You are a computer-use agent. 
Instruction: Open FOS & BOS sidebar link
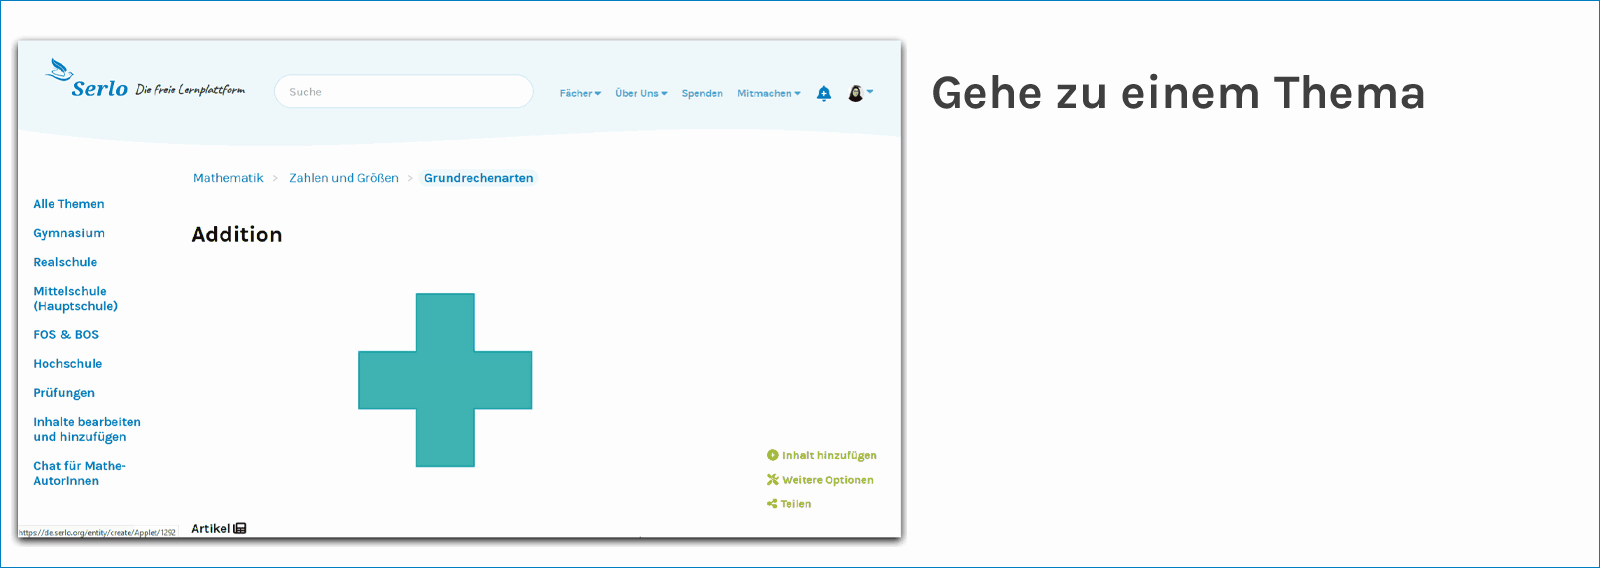coord(66,335)
